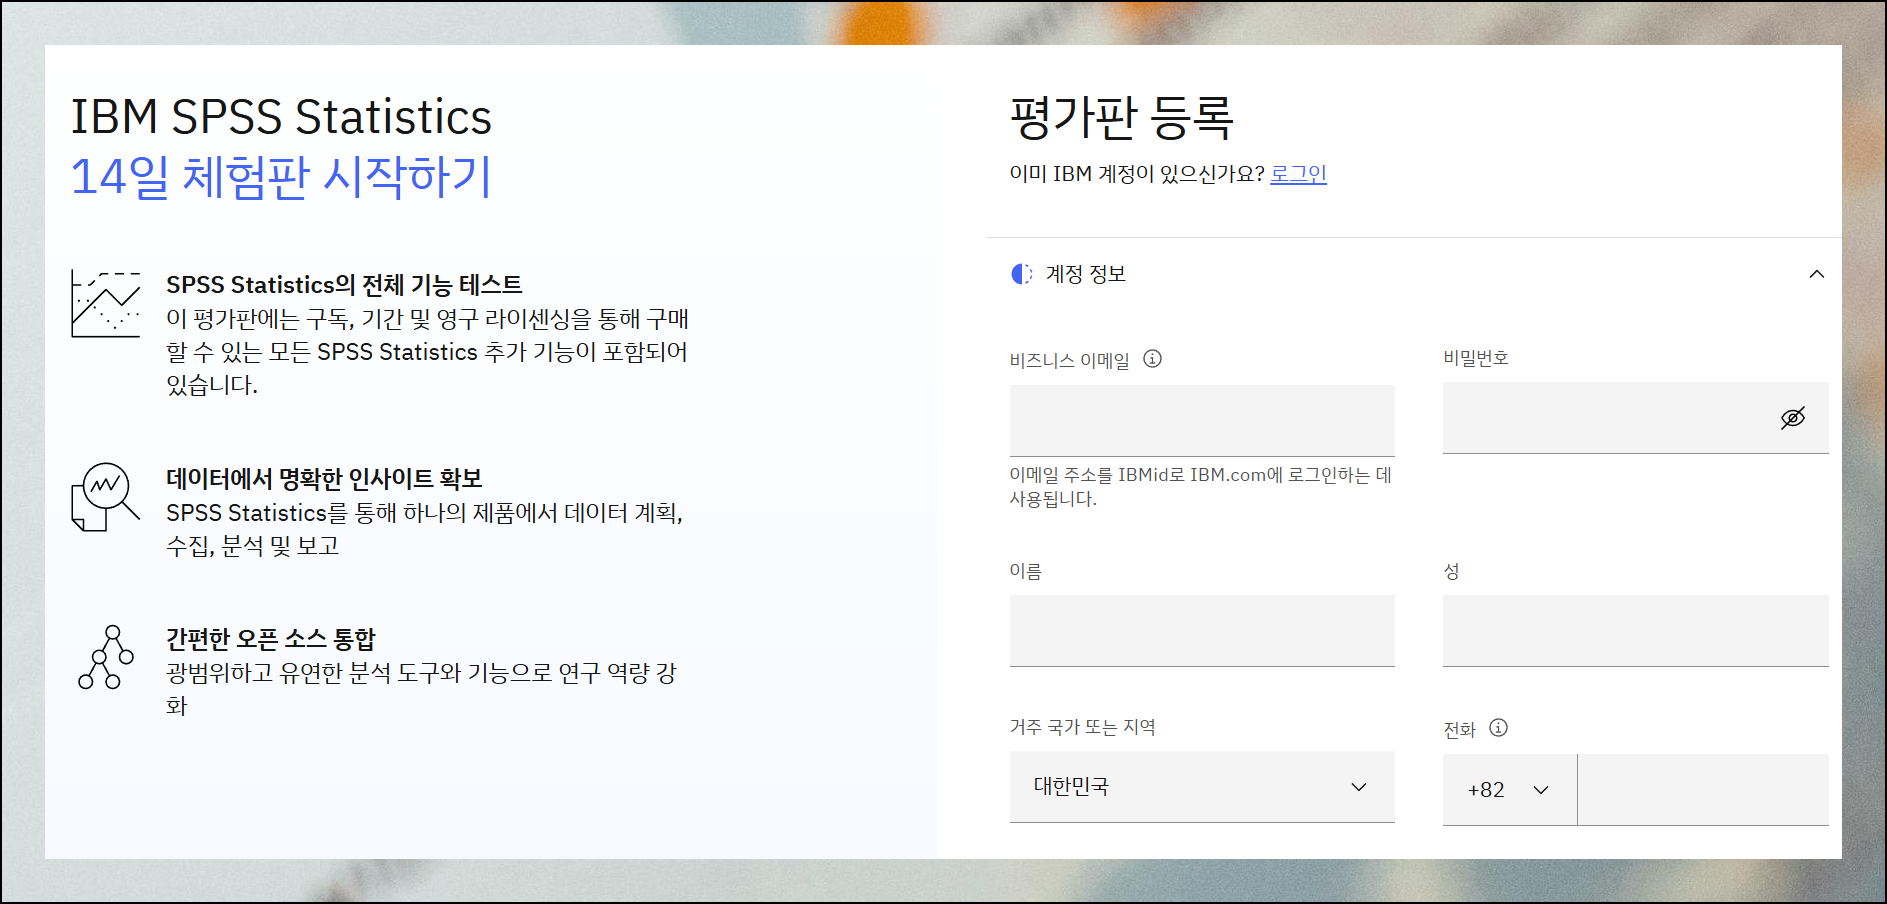Focus the 이름 input field
The width and height of the screenshot is (1887, 904).
(1202, 631)
